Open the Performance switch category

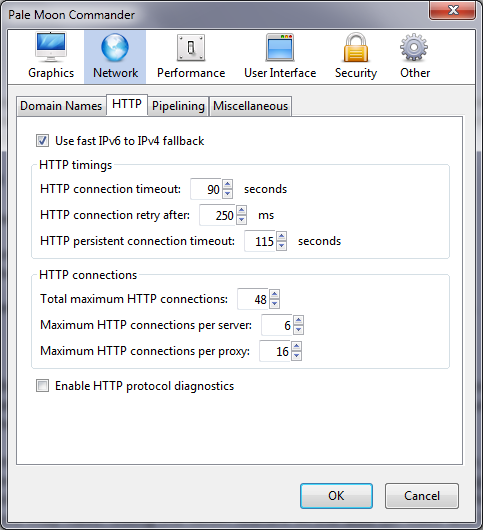point(191,56)
